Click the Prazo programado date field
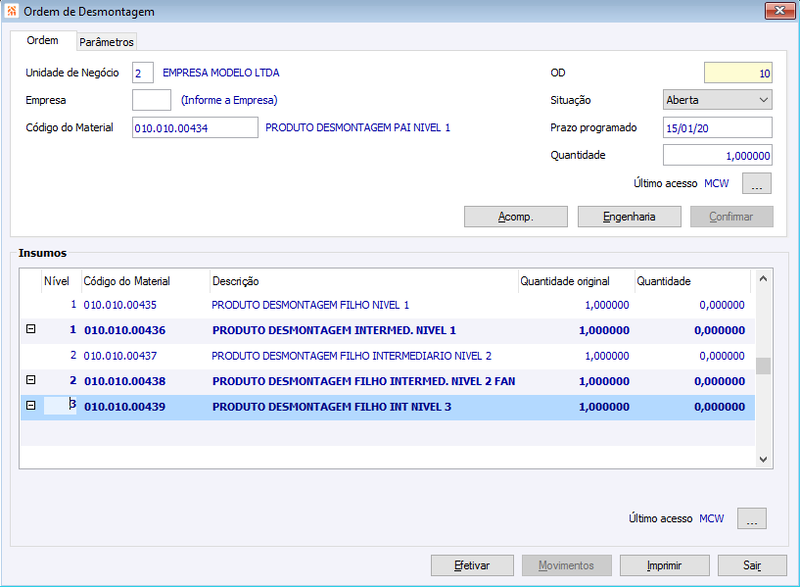This screenshot has height=587, width=800. pos(717,127)
